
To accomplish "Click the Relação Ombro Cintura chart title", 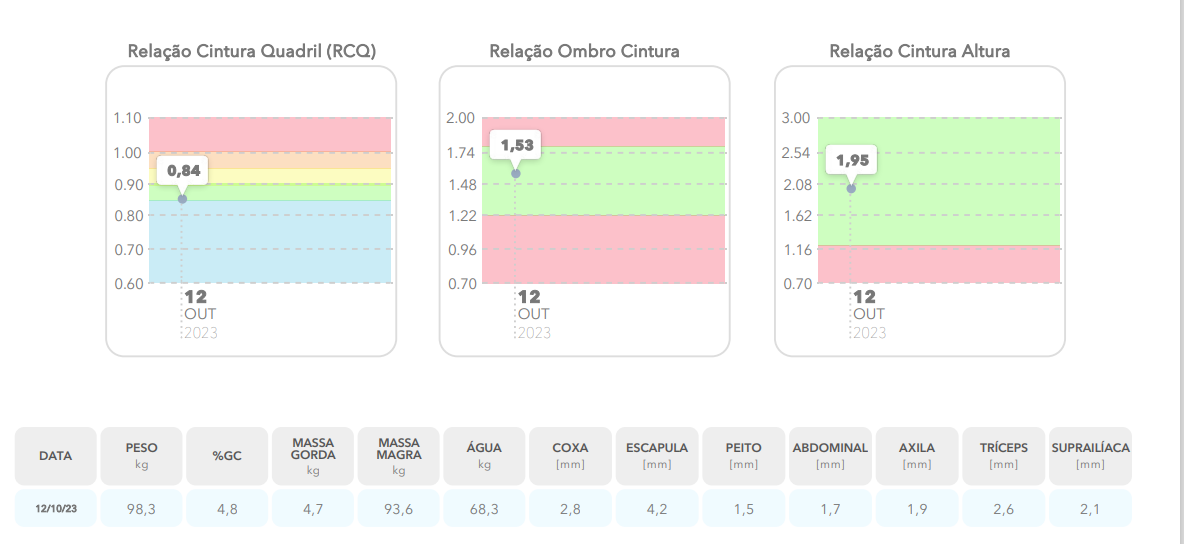I will click(584, 51).
